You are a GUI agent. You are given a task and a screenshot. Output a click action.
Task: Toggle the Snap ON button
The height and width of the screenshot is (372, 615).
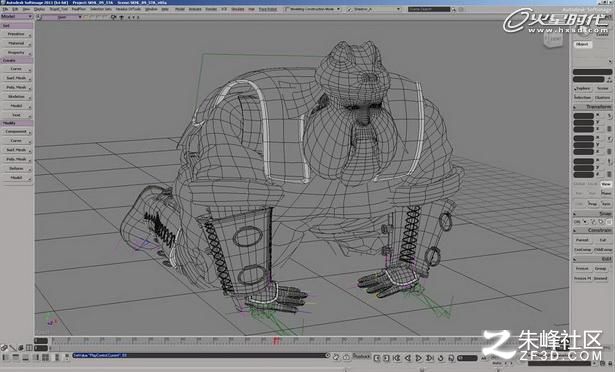pyautogui.click(x=577, y=222)
